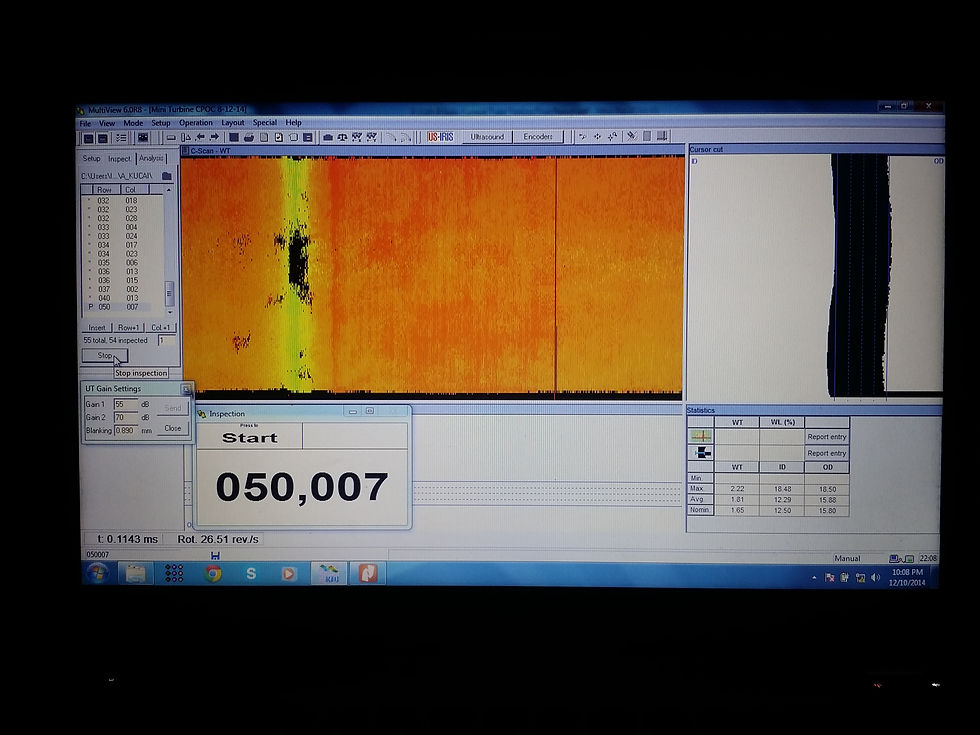Select tube list row 040 013
Image resolution: width=980 pixels, height=735 pixels.
click(119, 298)
